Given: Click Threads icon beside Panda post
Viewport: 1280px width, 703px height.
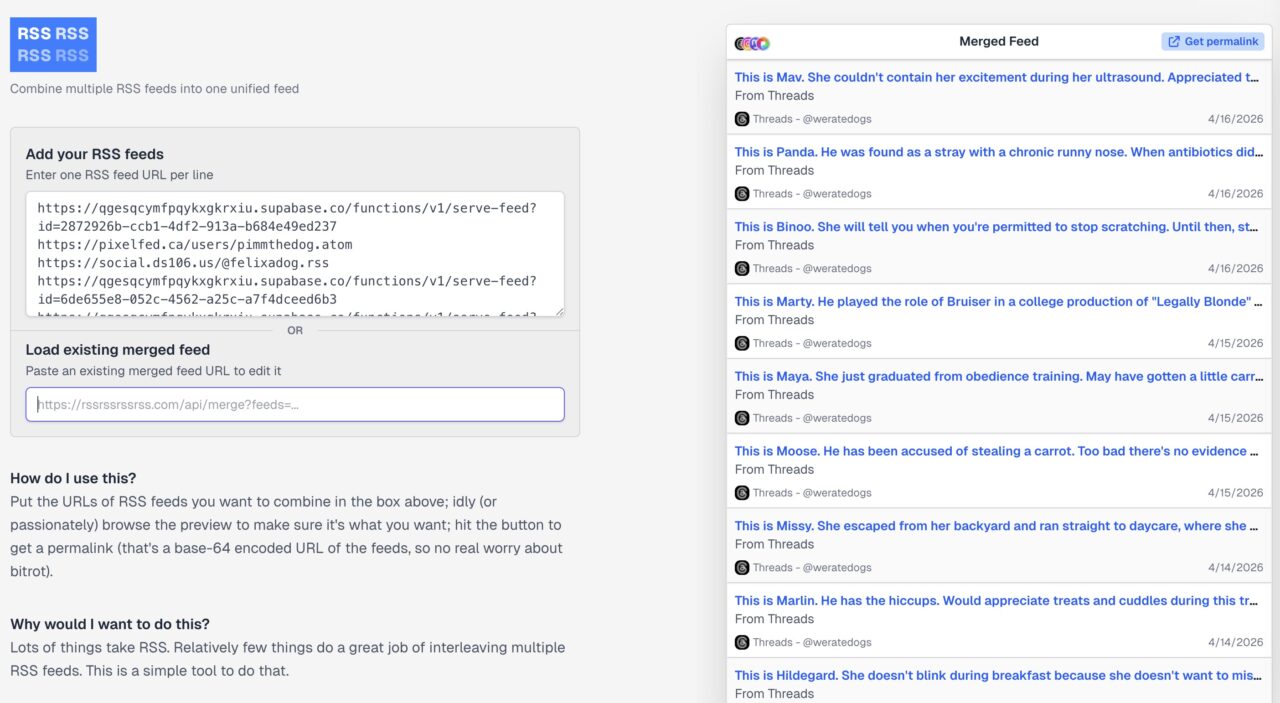Looking at the screenshot, I should [x=742, y=194].
